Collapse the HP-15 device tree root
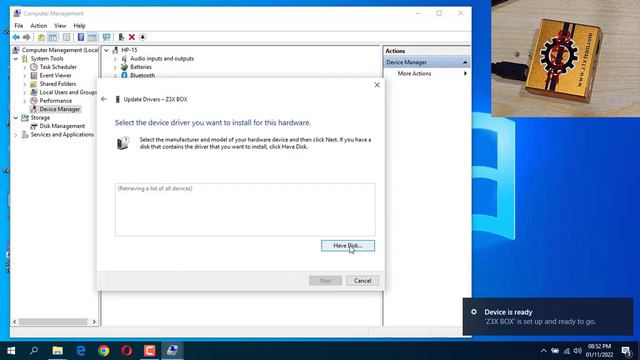This screenshot has width=640, height=360. [107, 50]
